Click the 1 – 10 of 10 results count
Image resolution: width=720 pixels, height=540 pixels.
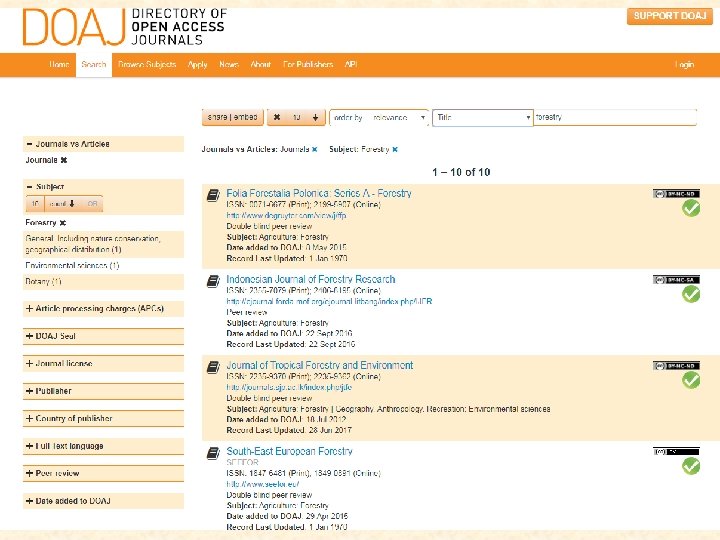point(461,172)
